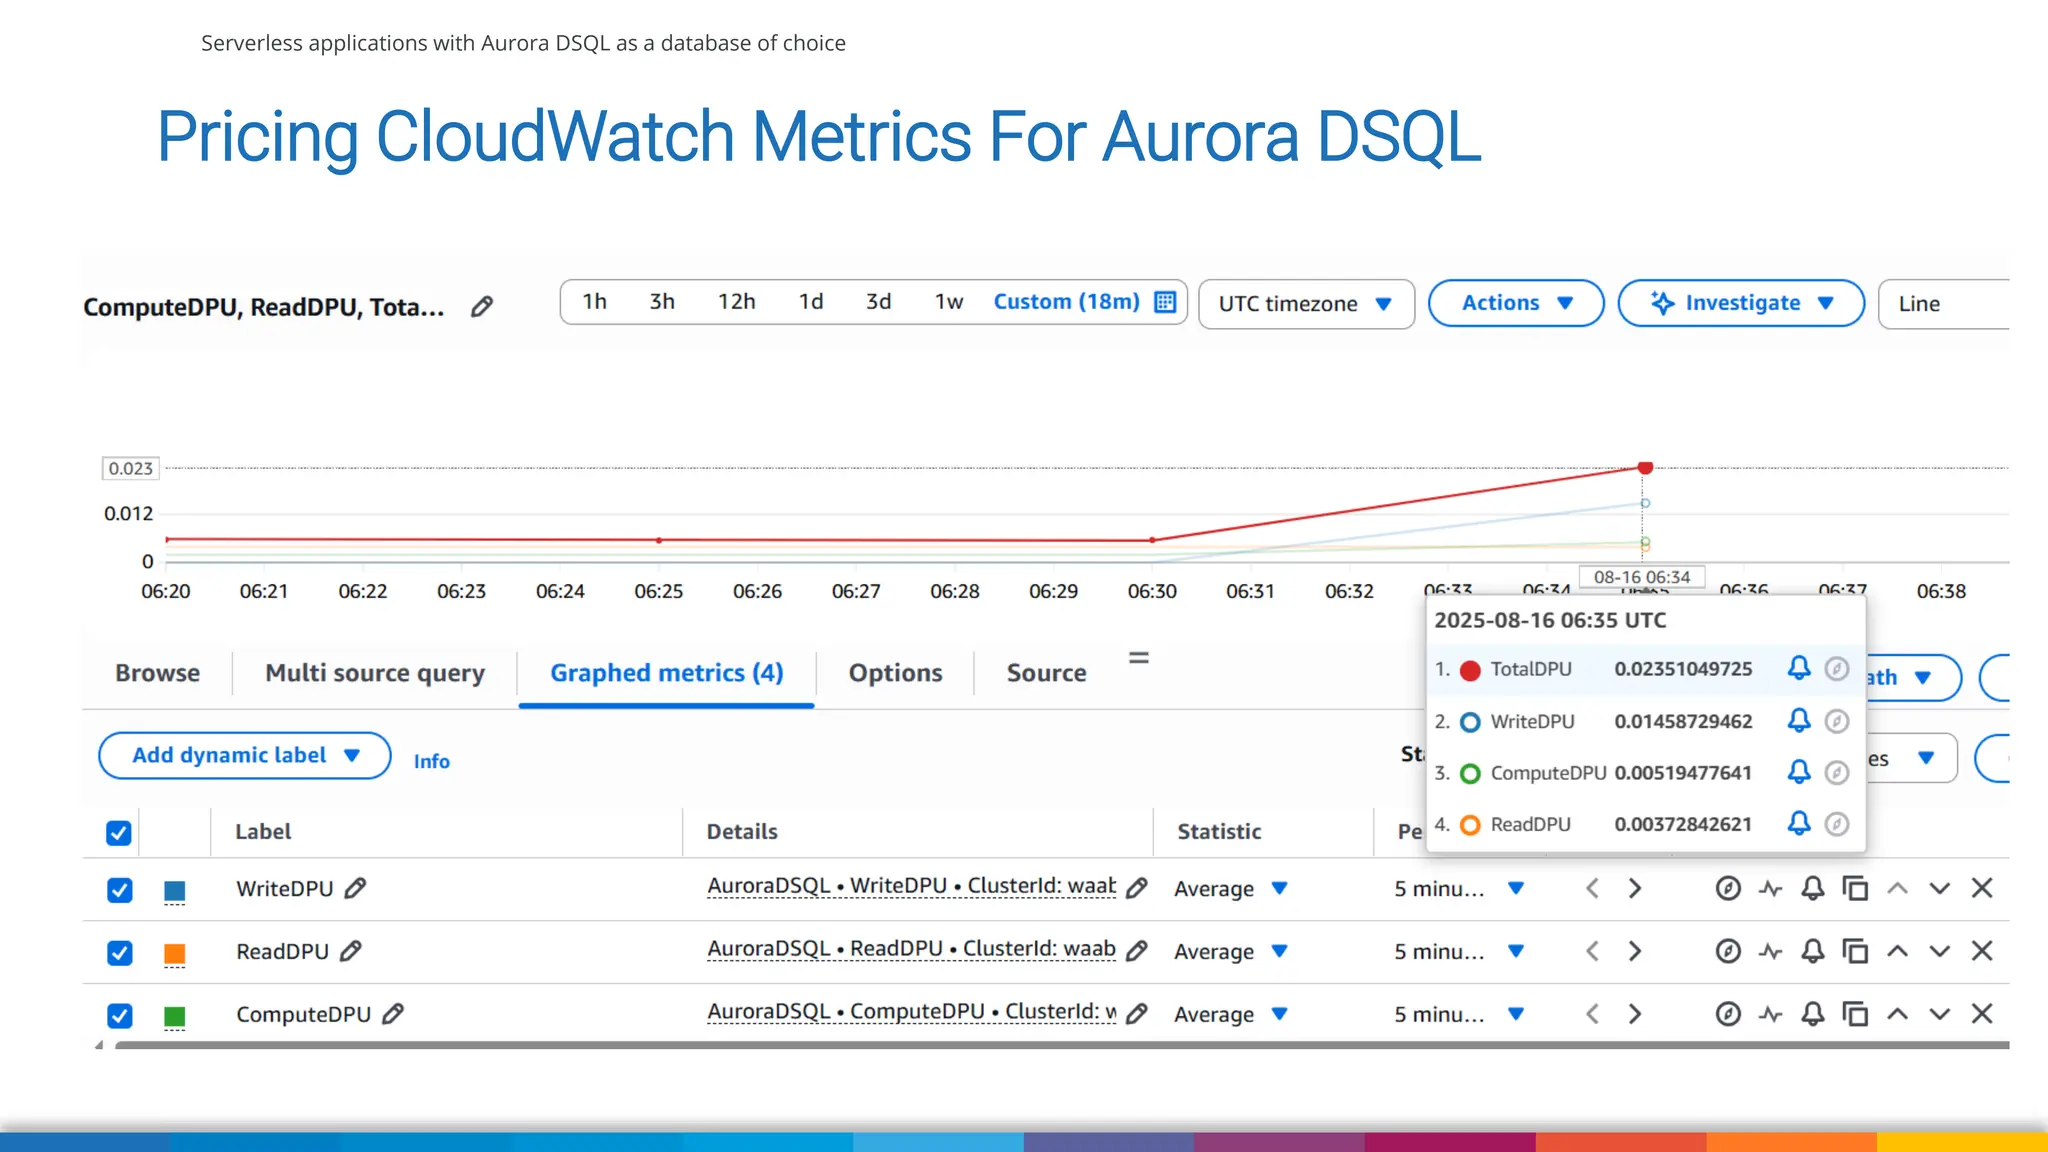
Task: Switch to the Browse tab
Action: click(158, 673)
